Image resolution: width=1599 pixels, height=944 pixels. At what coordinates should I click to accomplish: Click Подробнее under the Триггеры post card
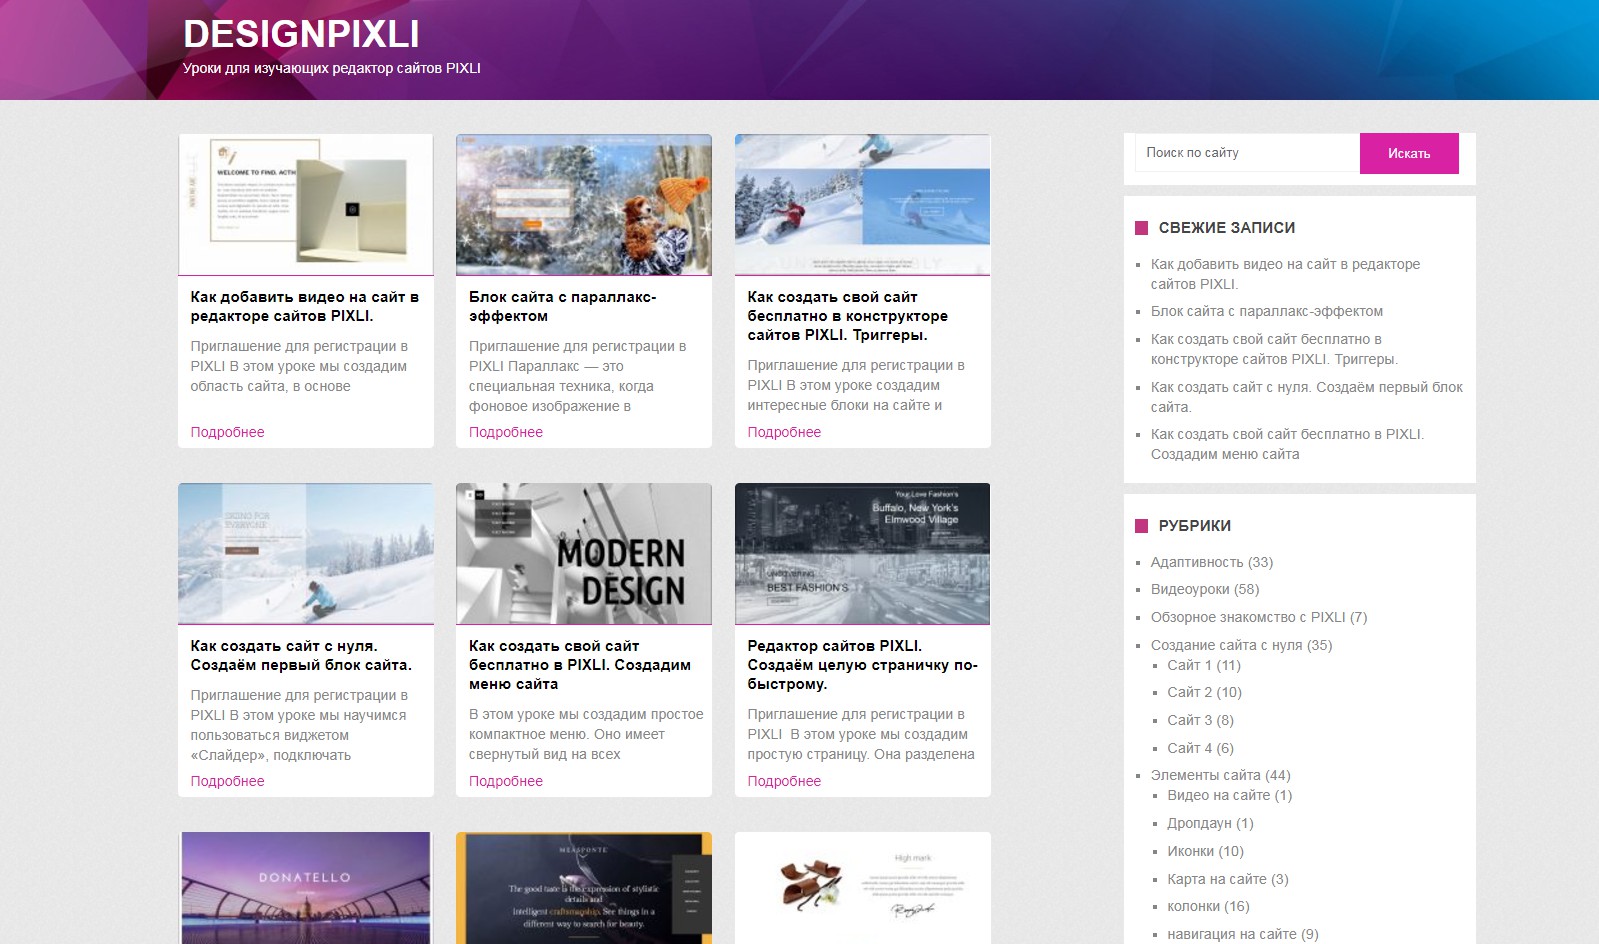[x=784, y=432]
